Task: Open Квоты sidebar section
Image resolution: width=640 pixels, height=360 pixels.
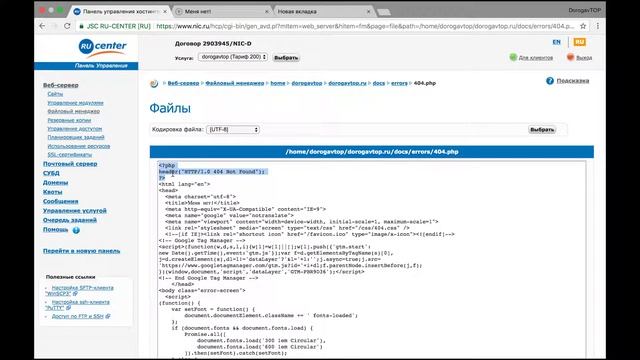Action: 53,192
